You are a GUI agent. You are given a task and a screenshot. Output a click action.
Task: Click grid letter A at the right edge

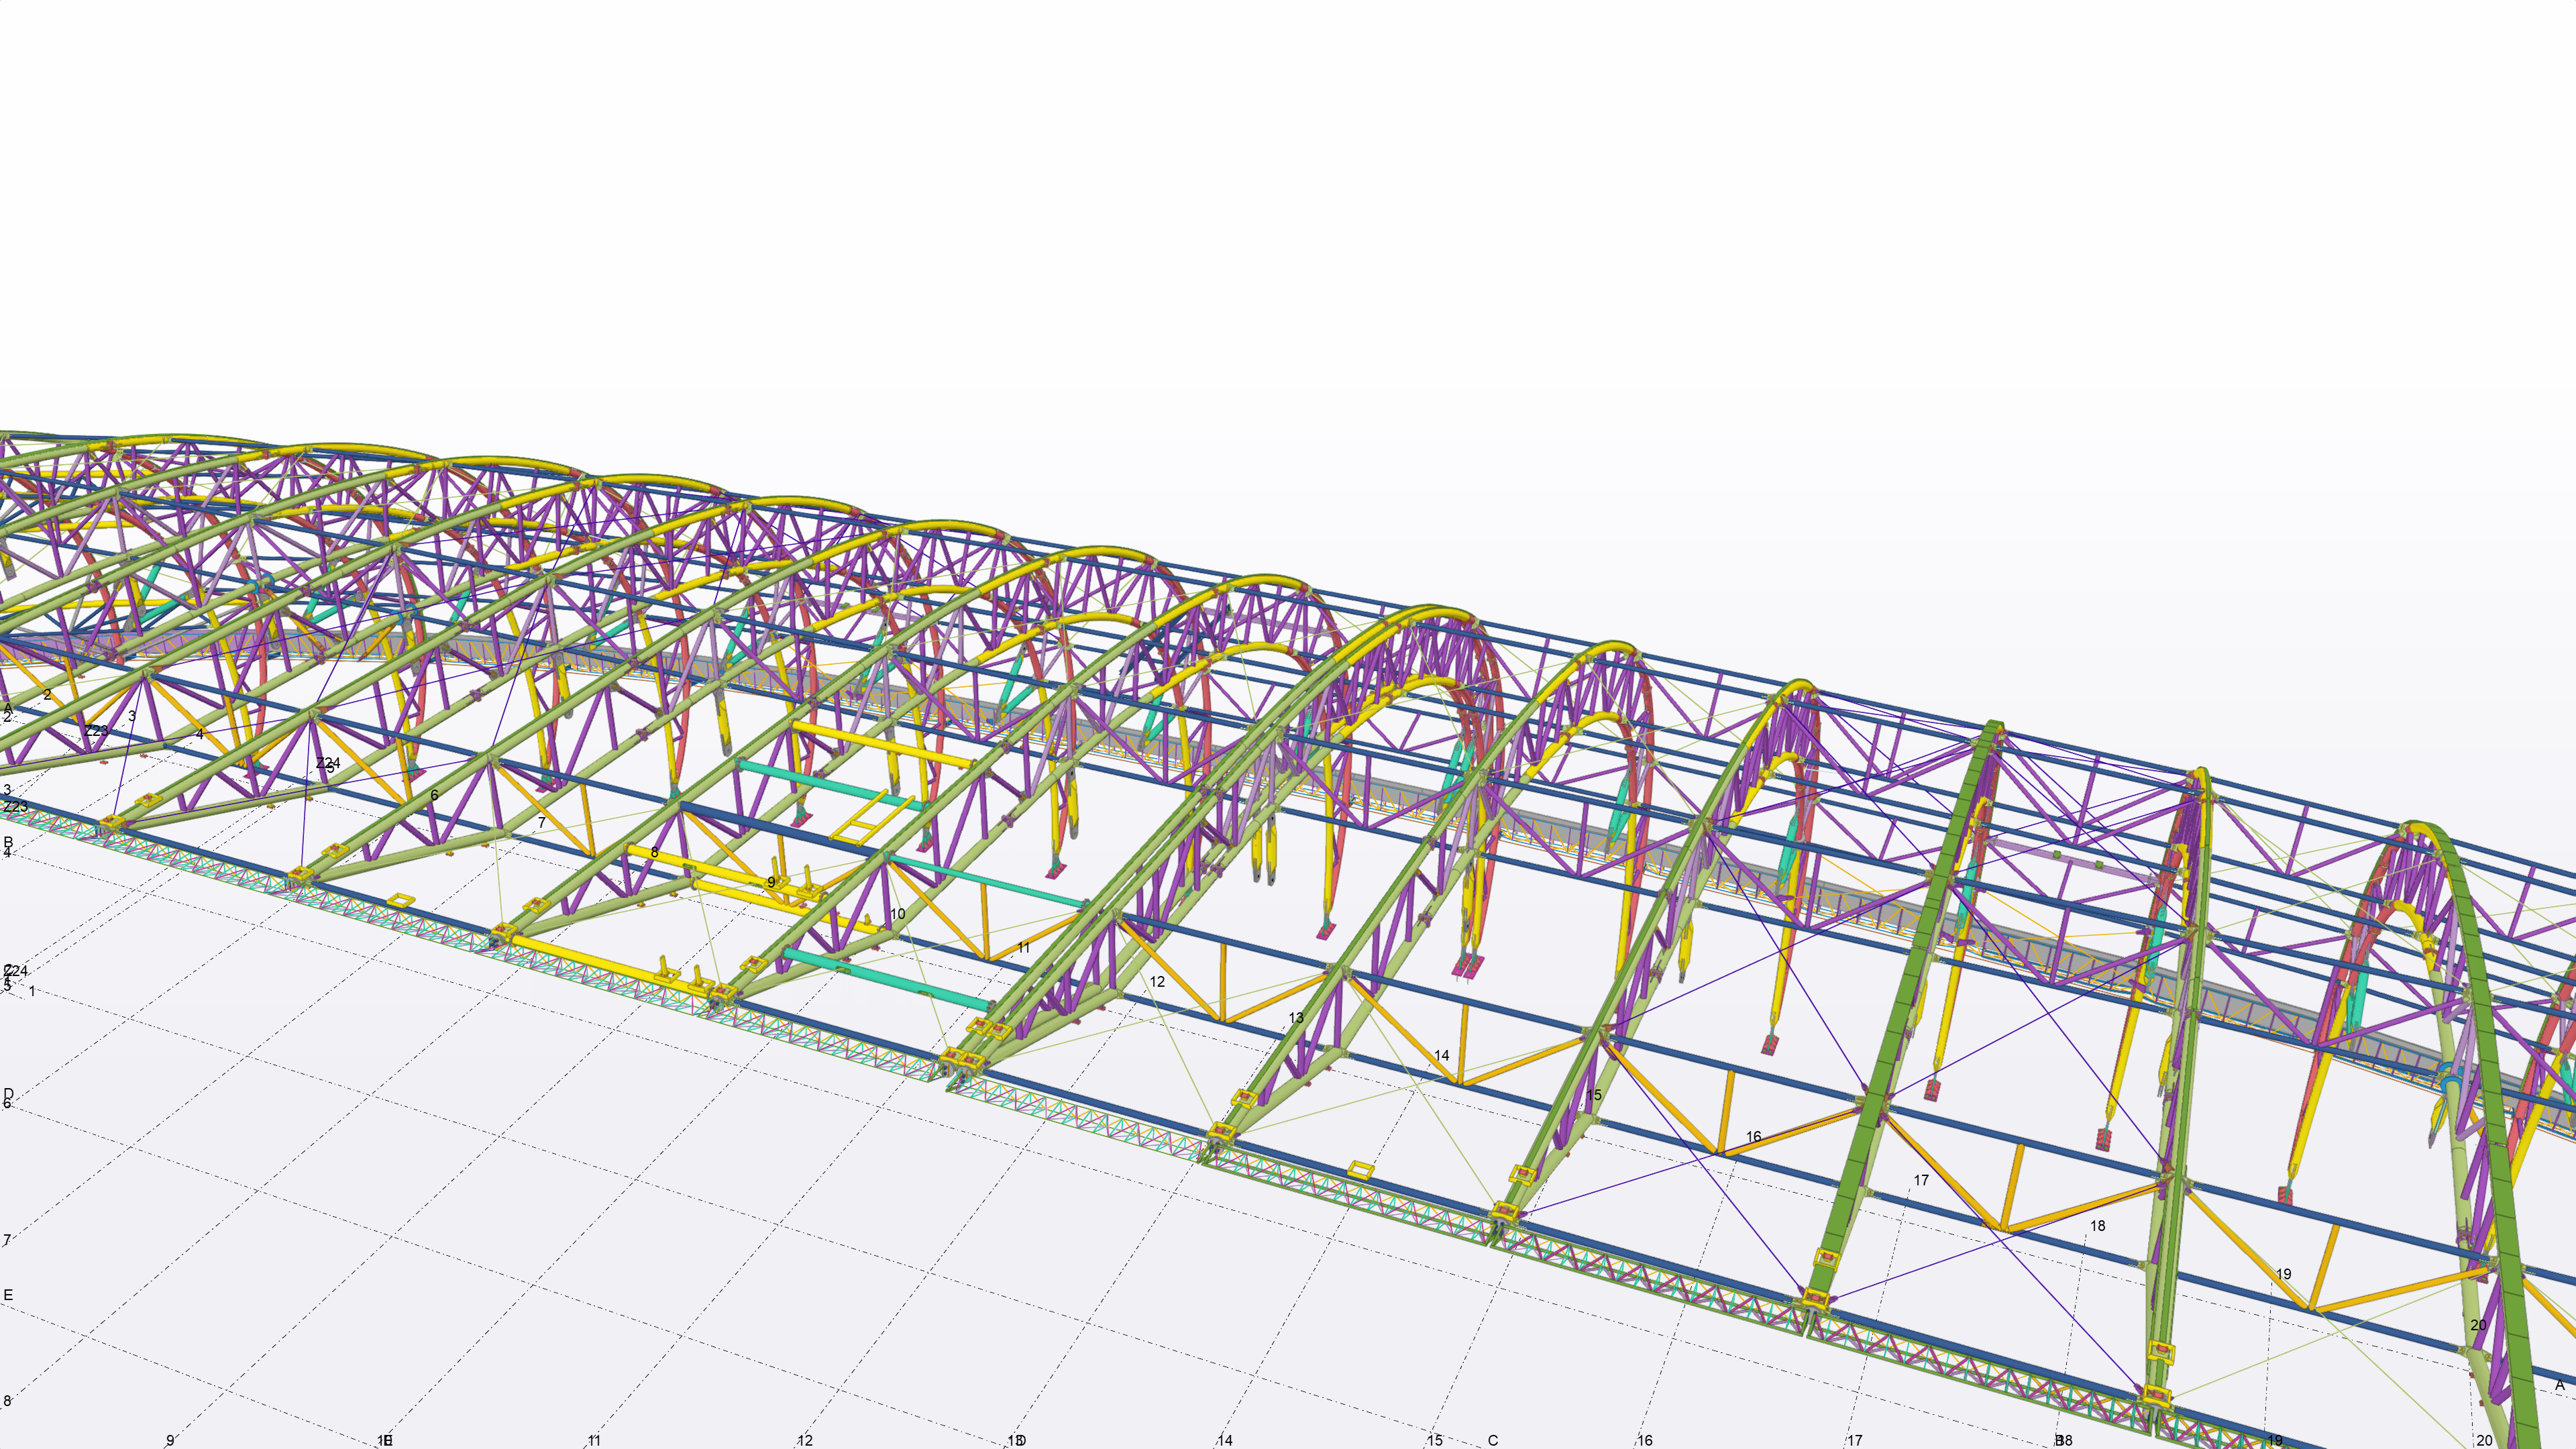[2559, 1385]
